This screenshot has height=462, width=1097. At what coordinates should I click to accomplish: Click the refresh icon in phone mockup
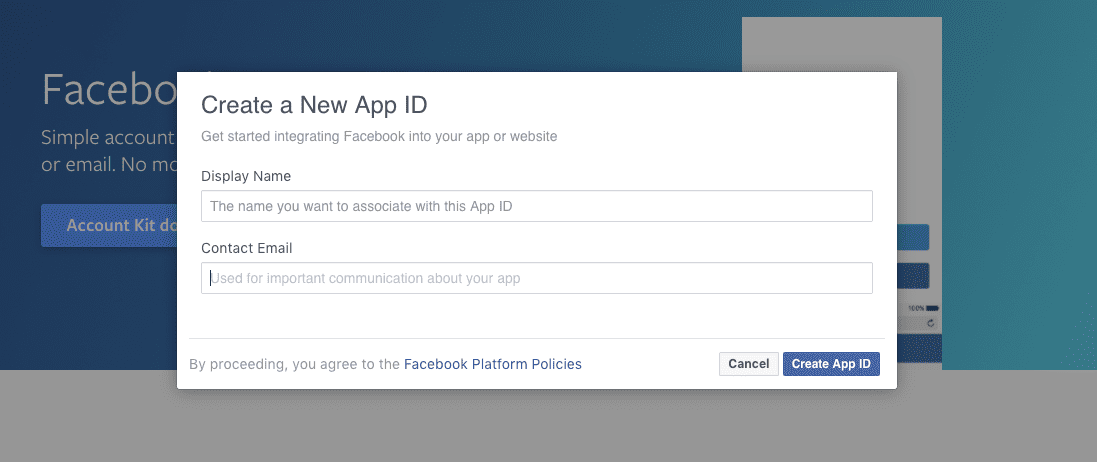pos(931,323)
